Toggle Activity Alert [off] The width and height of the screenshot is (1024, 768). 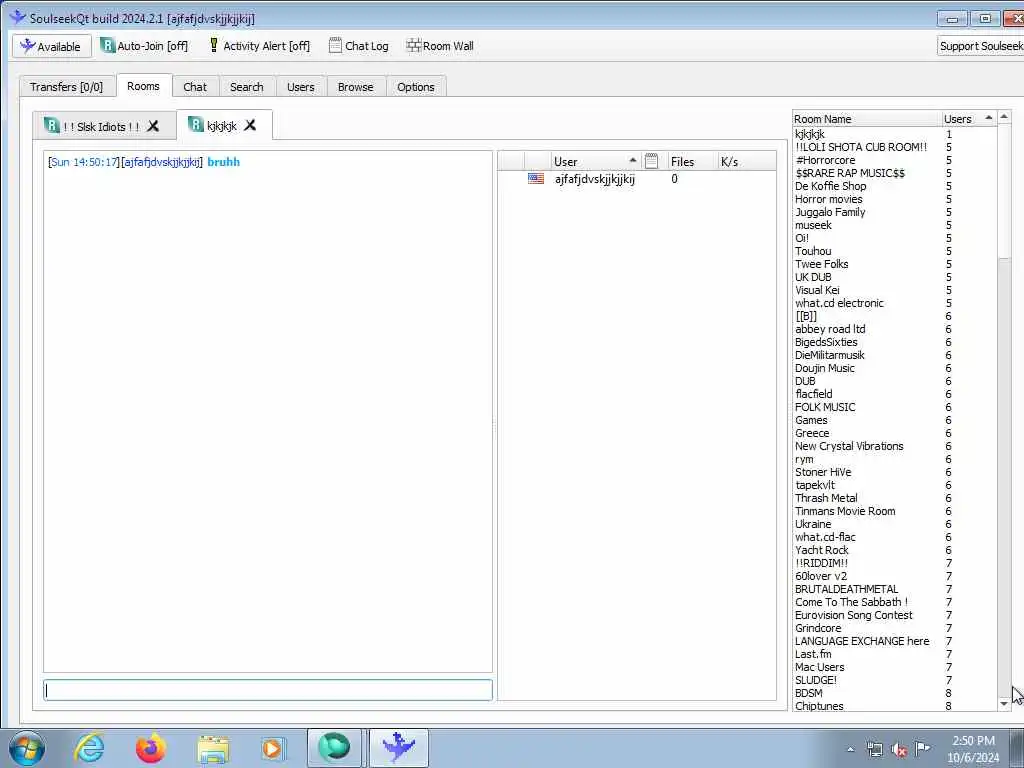[x=259, y=46]
